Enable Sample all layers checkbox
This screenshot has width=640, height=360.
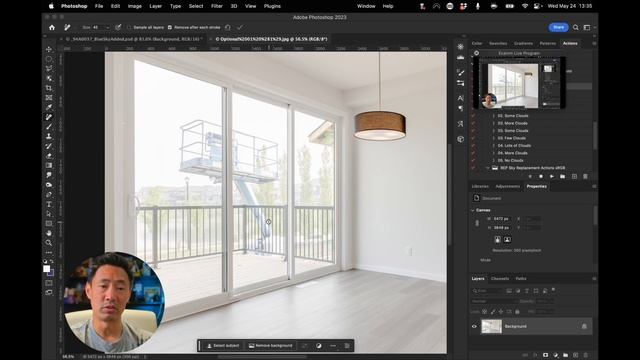[x=129, y=27]
